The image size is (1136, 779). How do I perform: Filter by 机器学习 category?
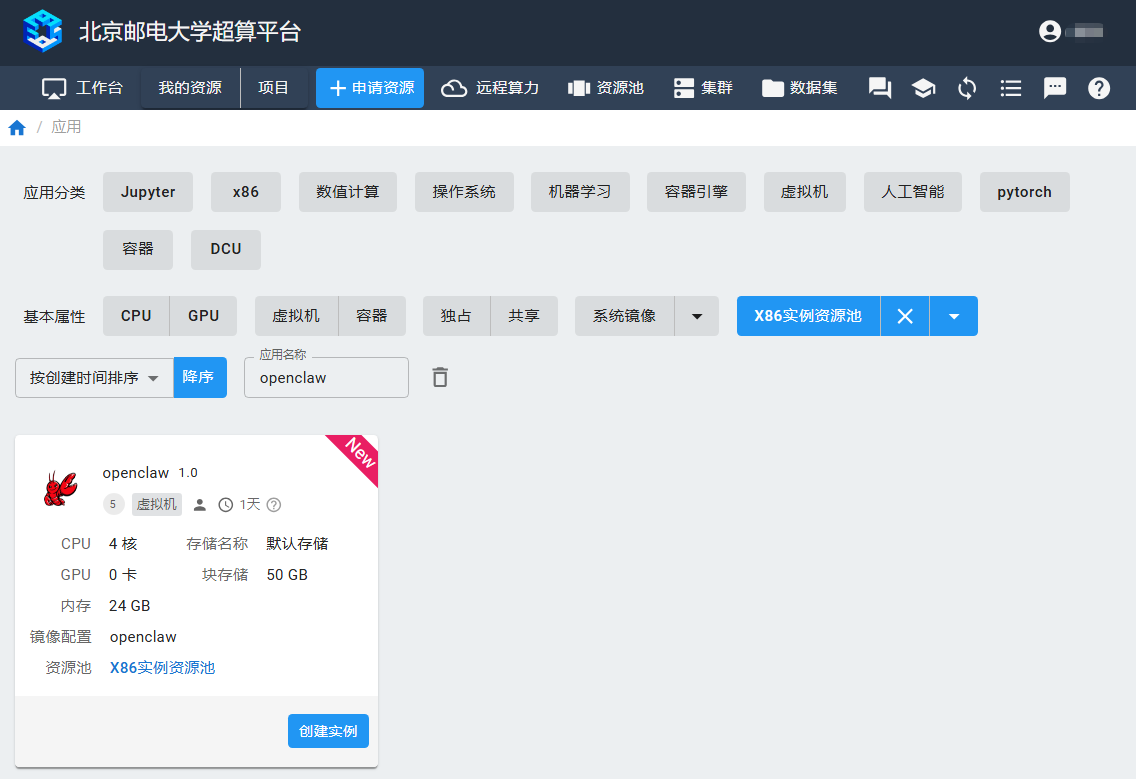coord(580,192)
